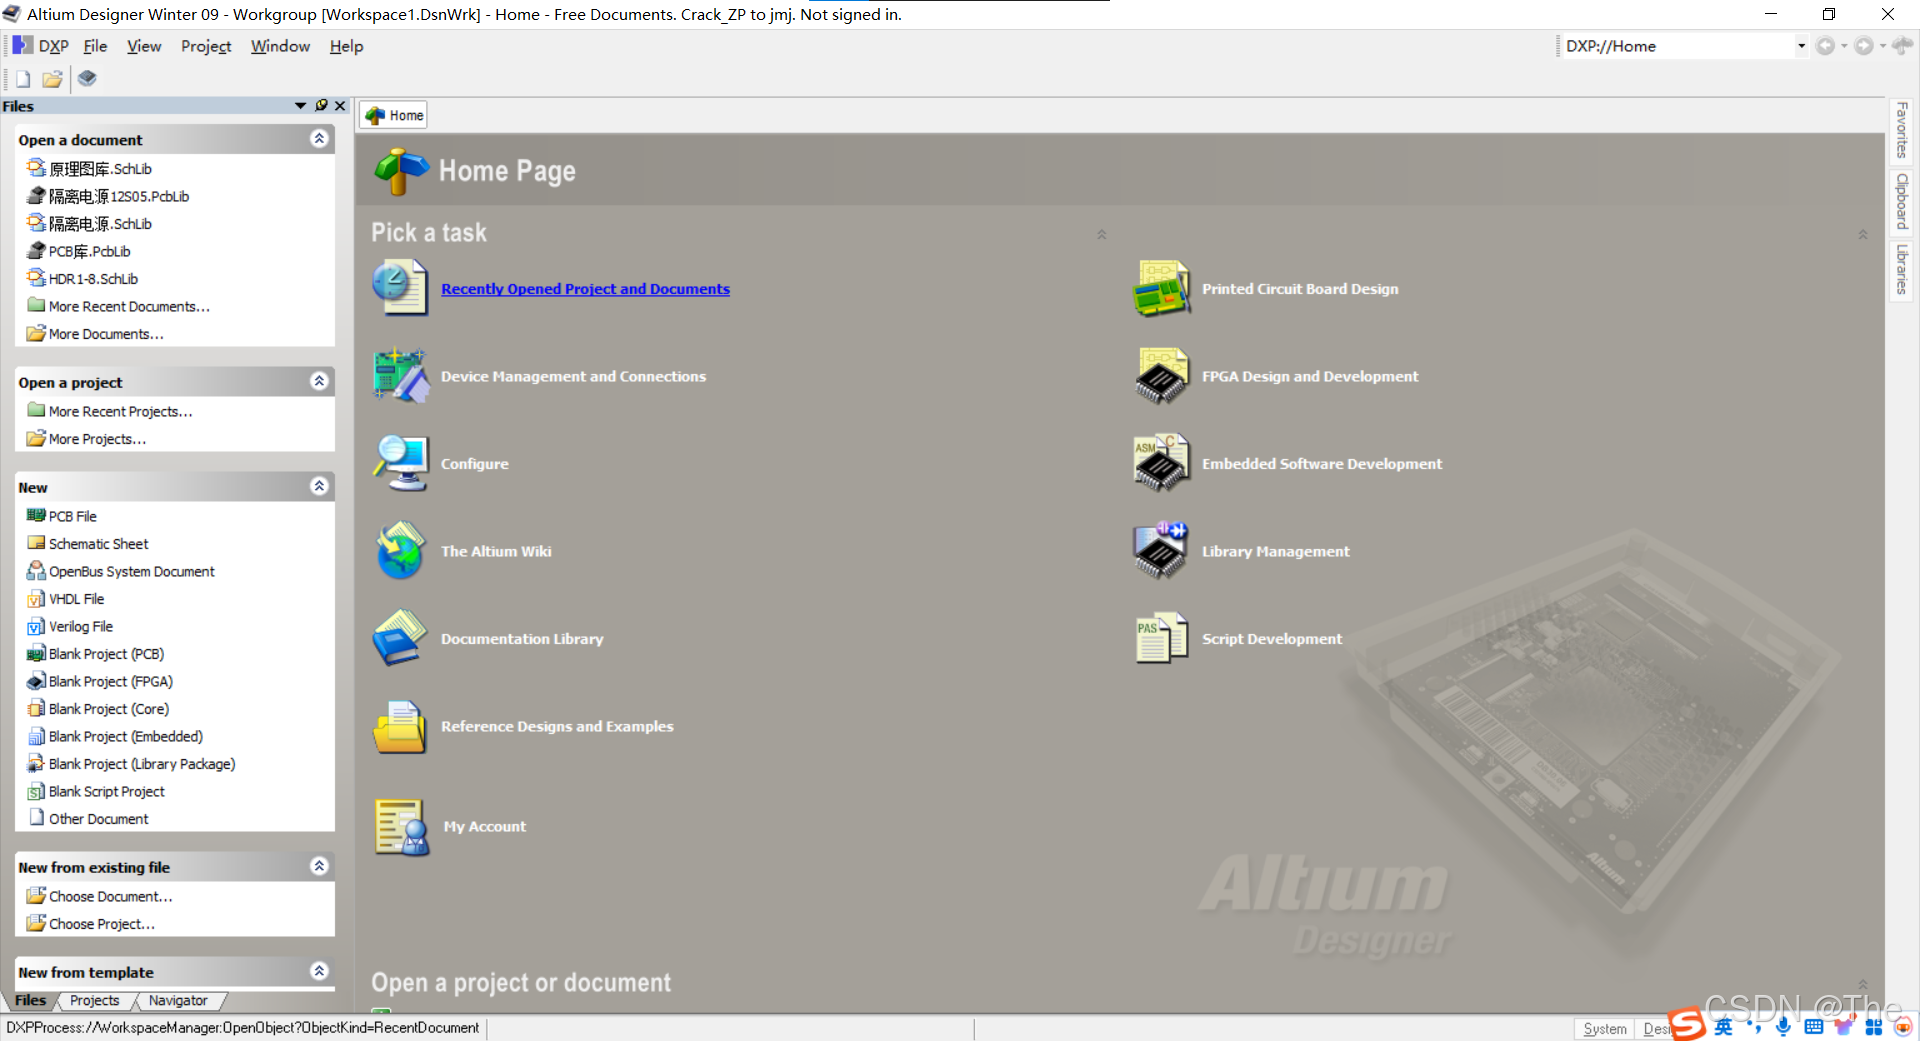1920x1041 pixels.
Task: Click the Recently Opened Project and Documents clock icon
Action: coord(401,287)
